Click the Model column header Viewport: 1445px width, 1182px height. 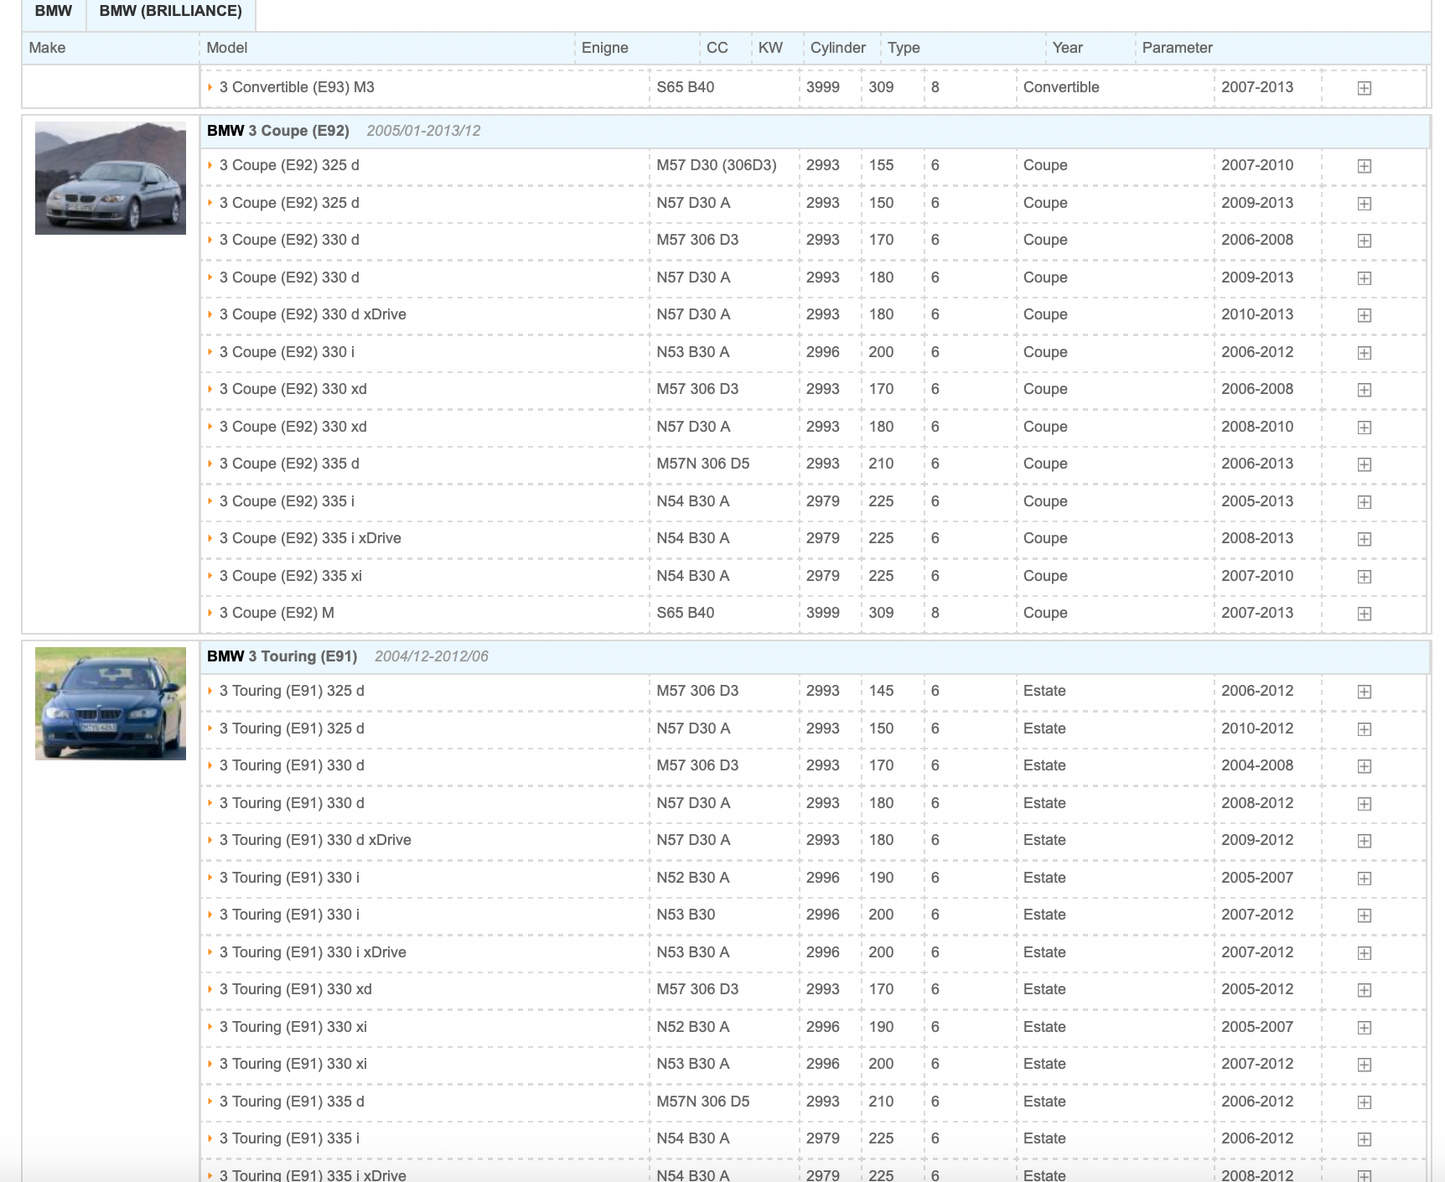click(x=227, y=48)
